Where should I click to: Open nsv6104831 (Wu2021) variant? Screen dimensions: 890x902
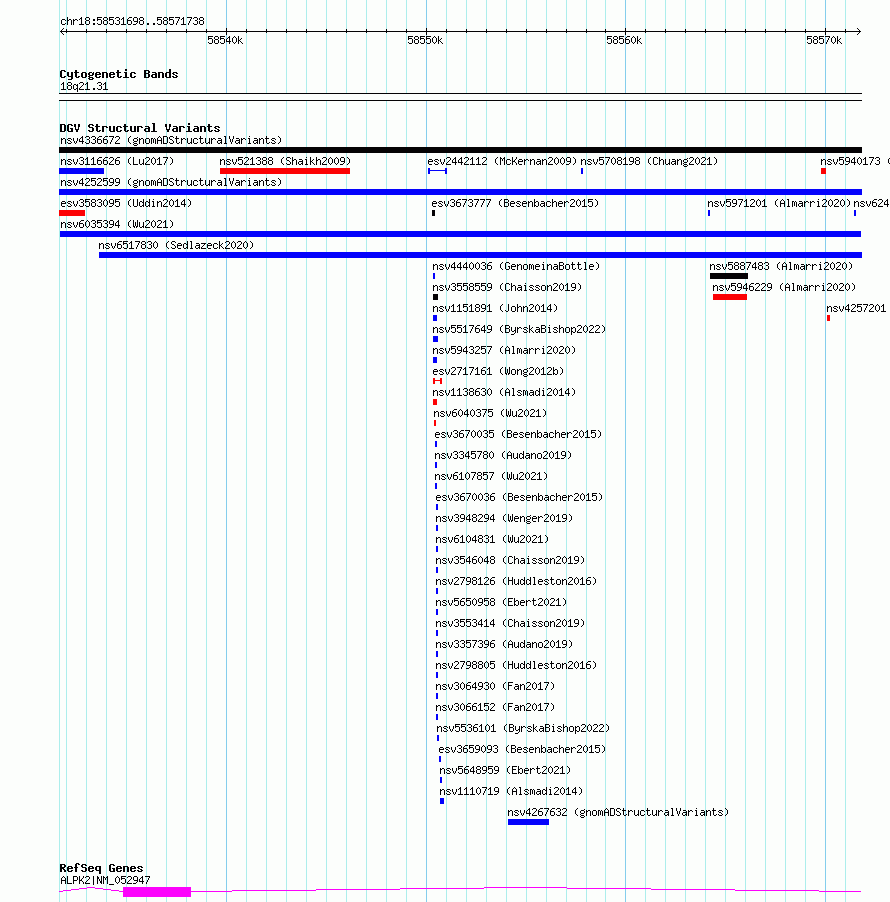[x=492, y=539]
